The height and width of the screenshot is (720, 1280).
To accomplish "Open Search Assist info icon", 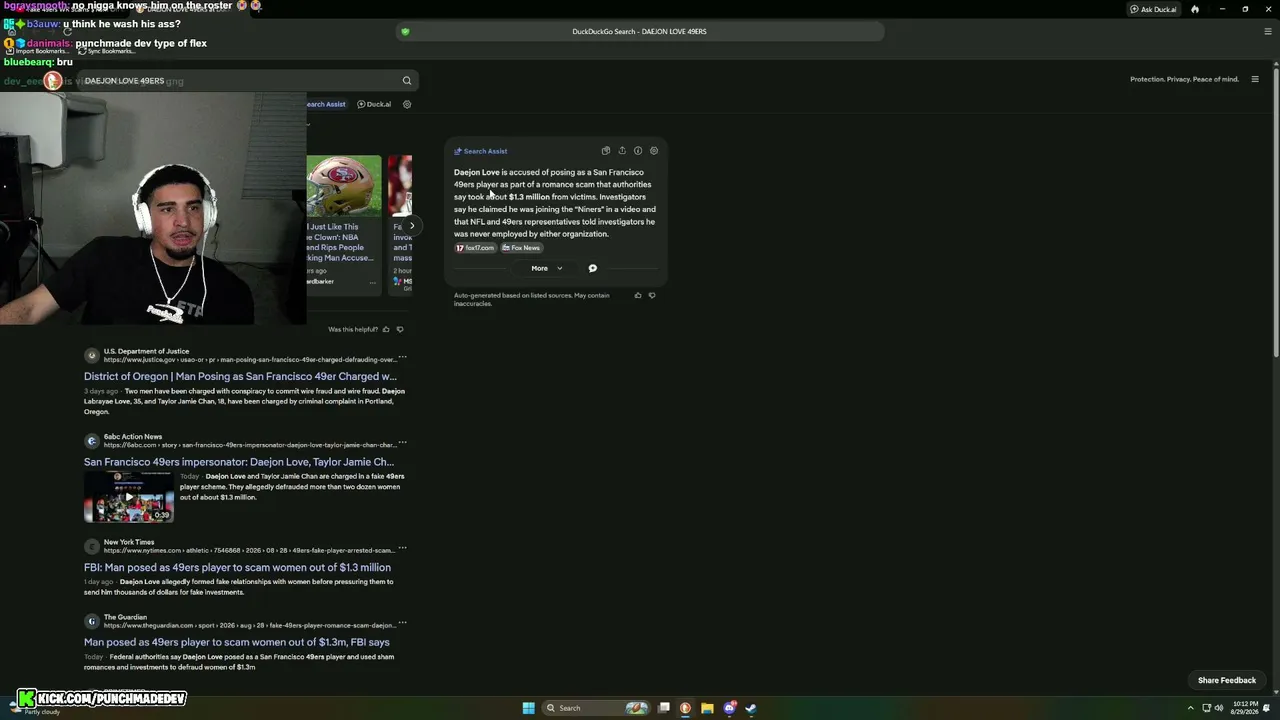I will click(x=638, y=151).
